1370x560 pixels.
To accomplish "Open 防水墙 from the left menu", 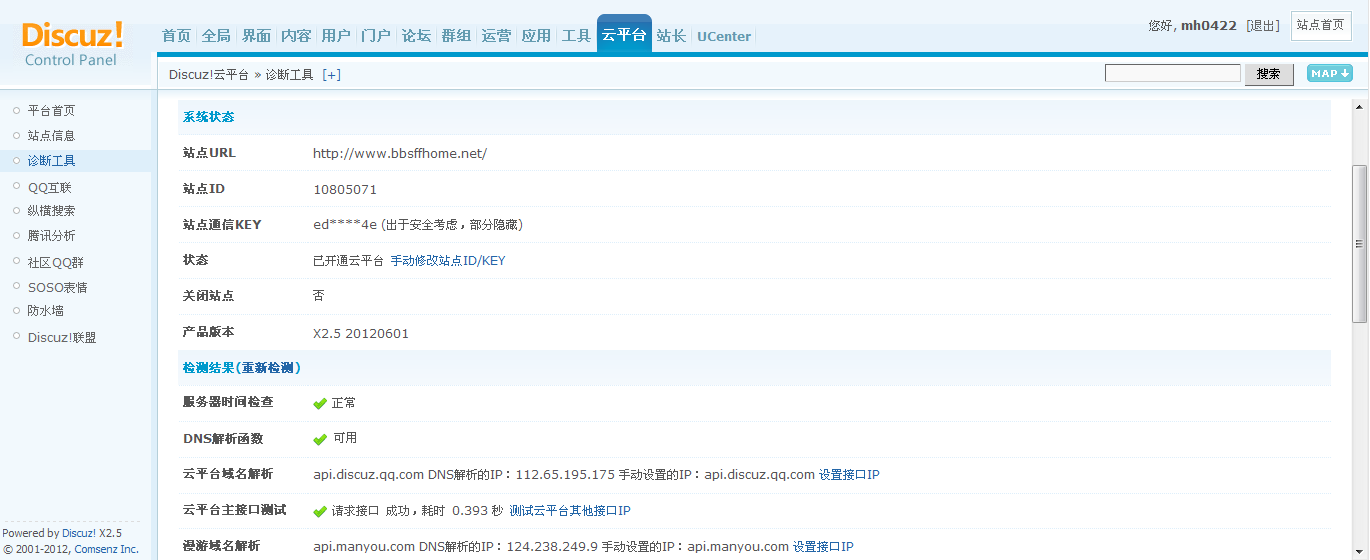I will point(46,311).
